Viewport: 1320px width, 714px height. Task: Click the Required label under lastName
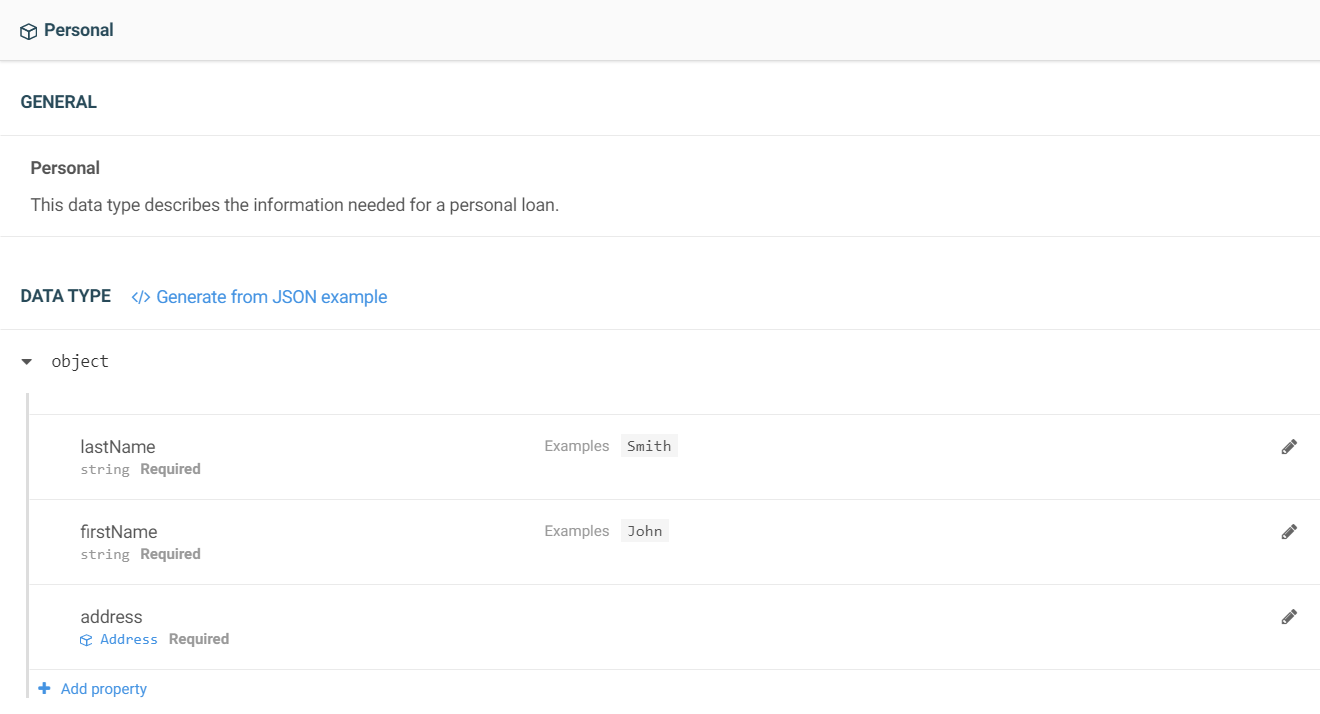tap(170, 469)
